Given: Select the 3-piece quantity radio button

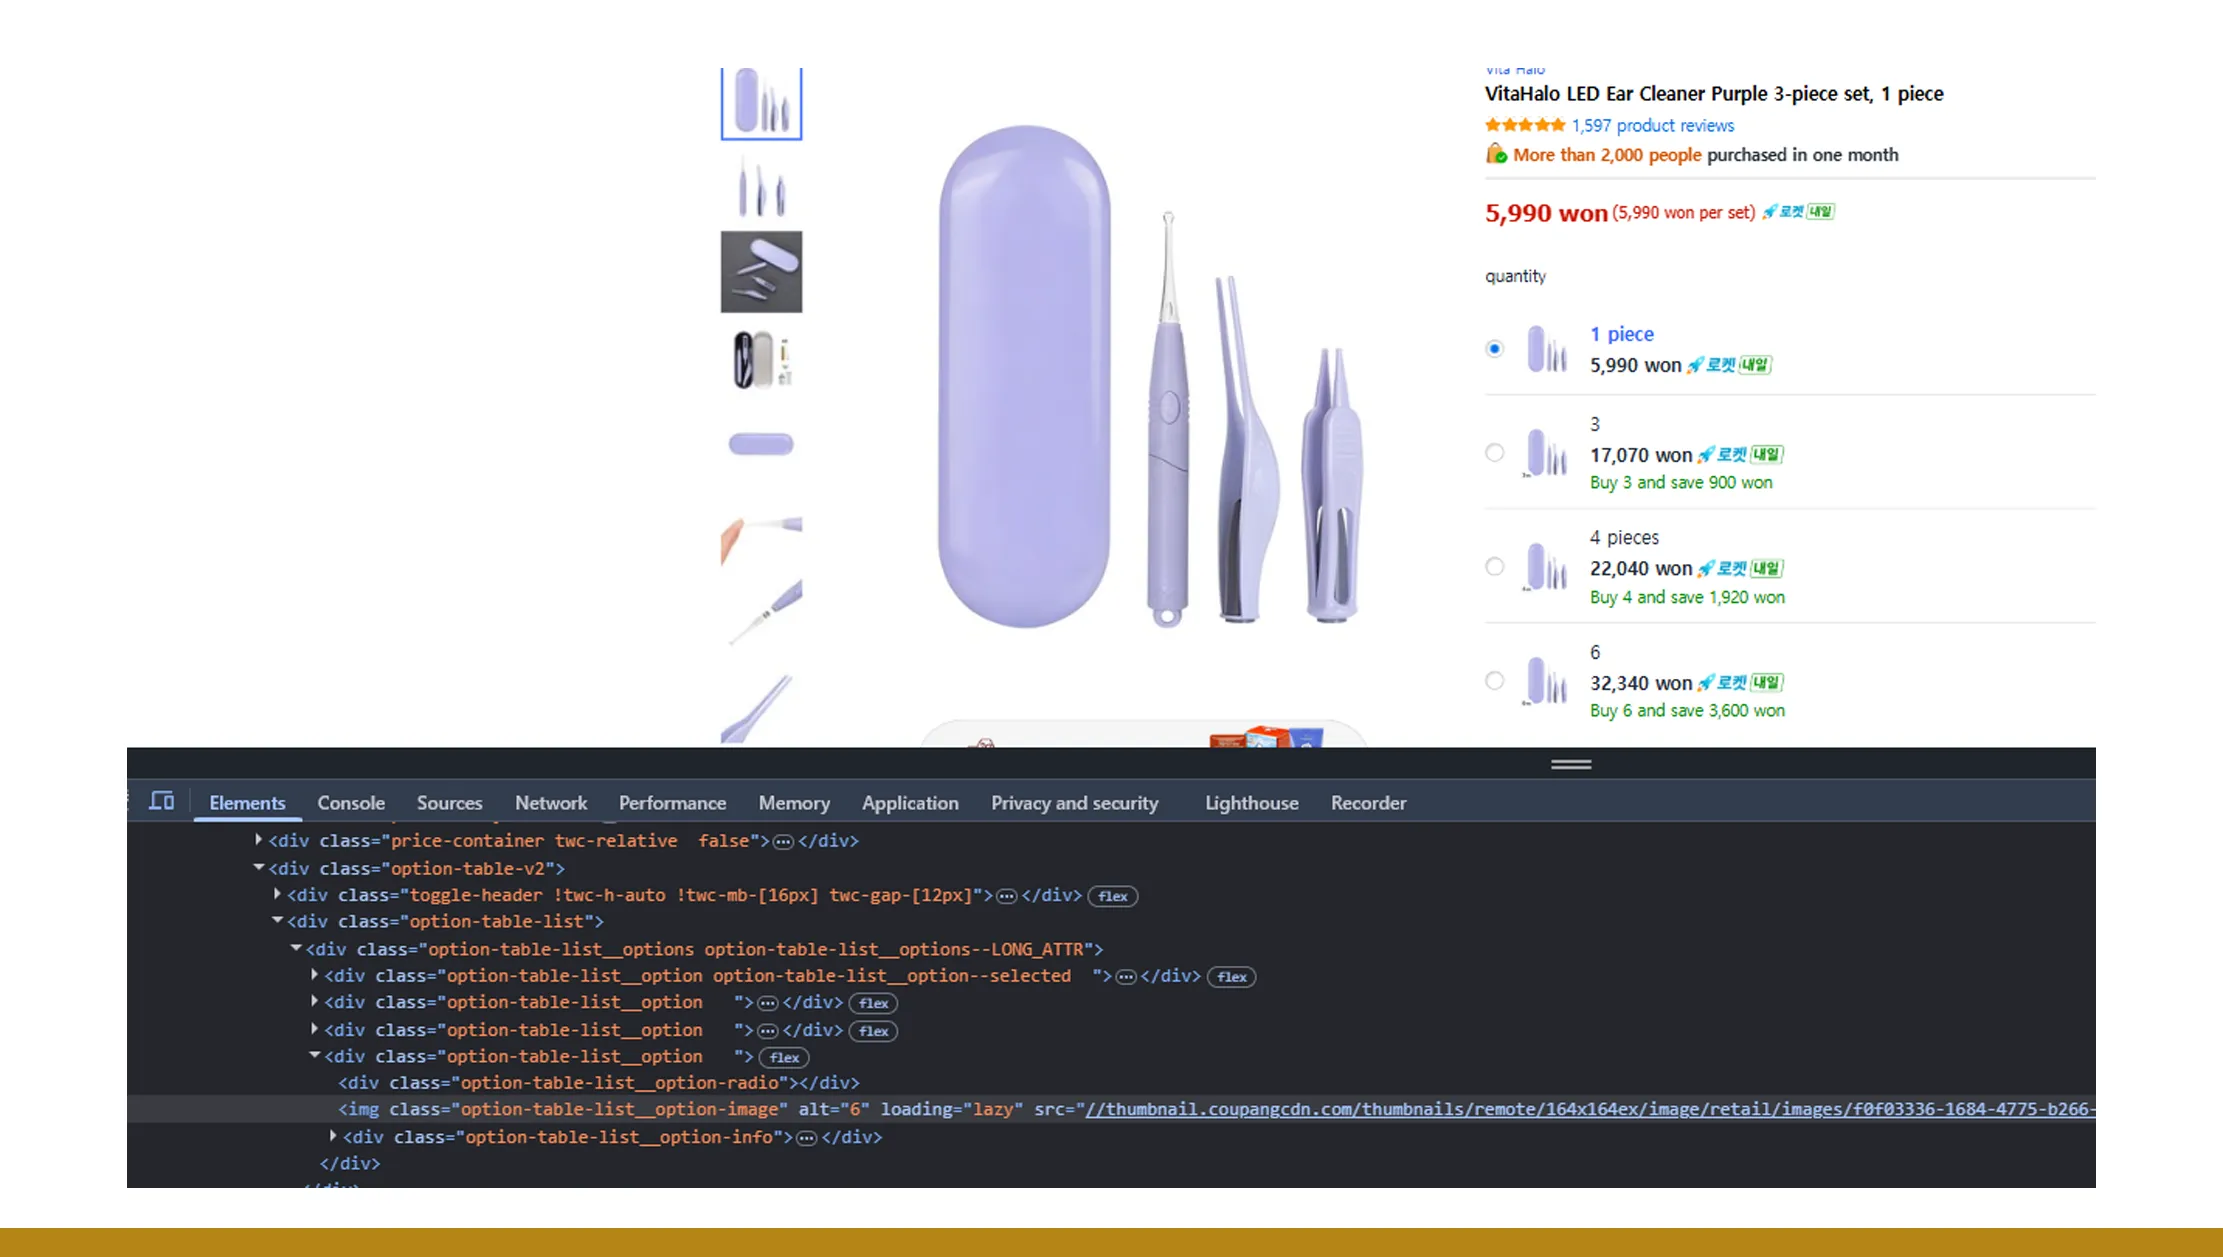Looking at the screenshot, I should [x=1494, y=452].
